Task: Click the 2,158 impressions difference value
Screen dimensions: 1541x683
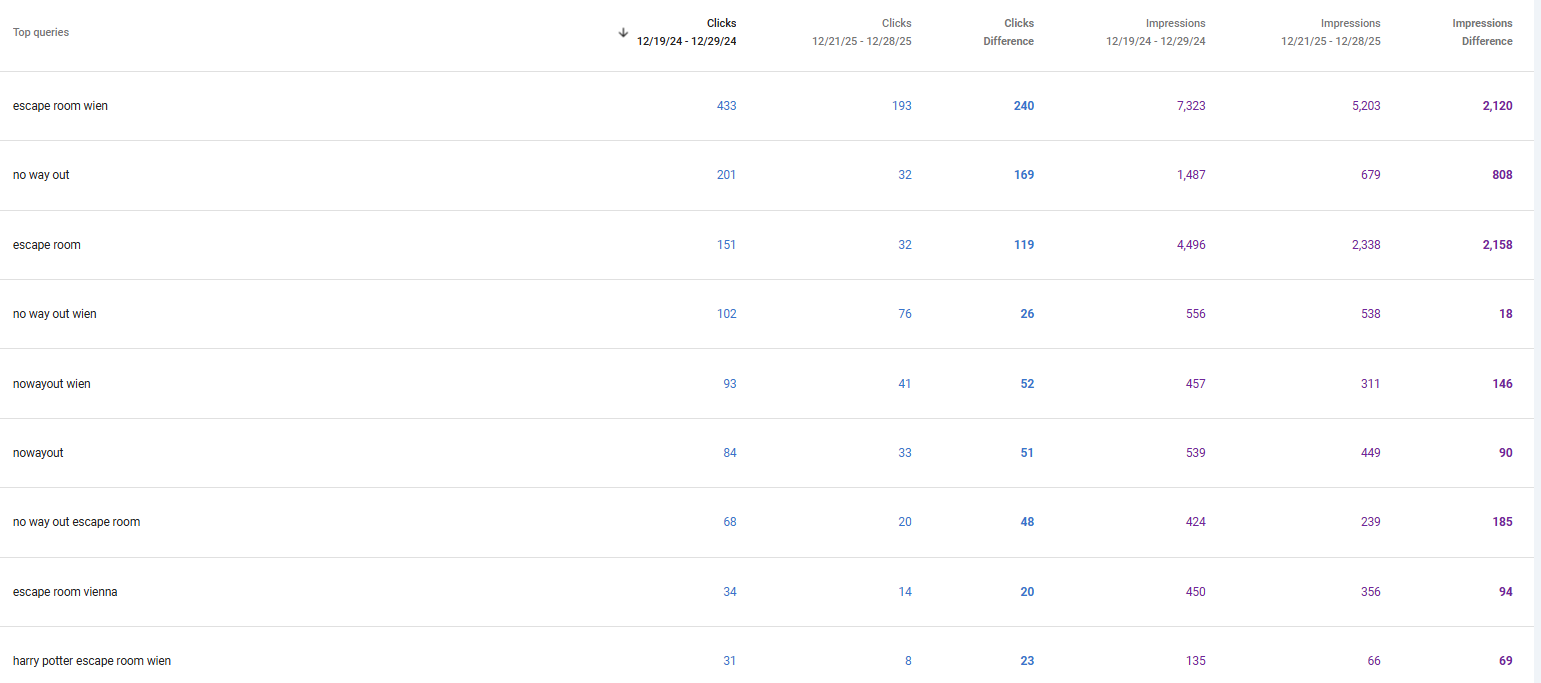Action: (x=1496, y=245)
